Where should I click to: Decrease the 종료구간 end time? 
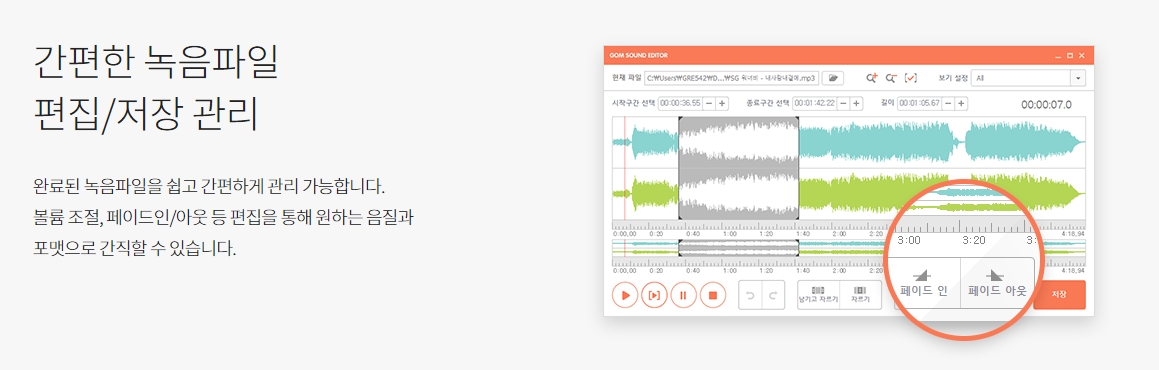pos(843,103)
